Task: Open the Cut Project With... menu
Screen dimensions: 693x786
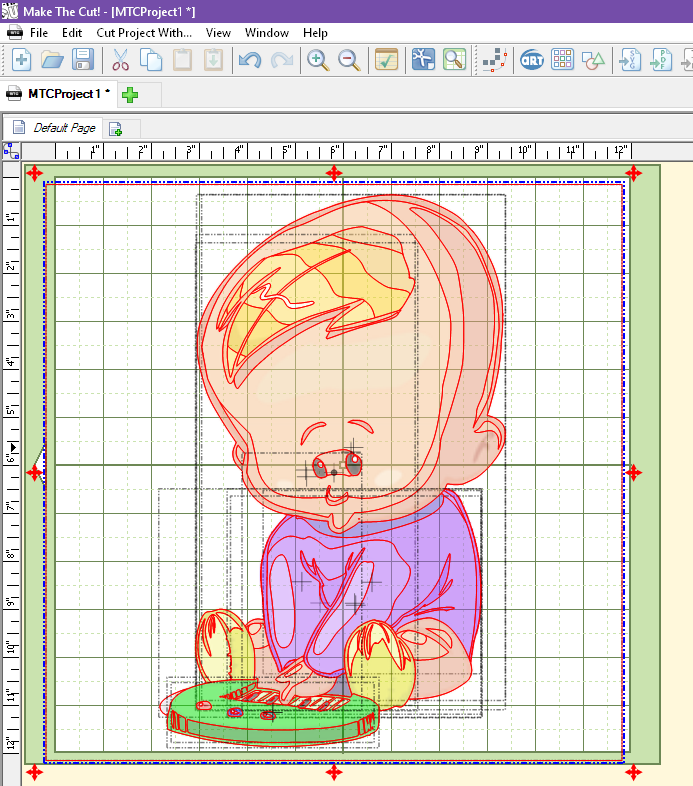Action: click(x=144, y=33)
